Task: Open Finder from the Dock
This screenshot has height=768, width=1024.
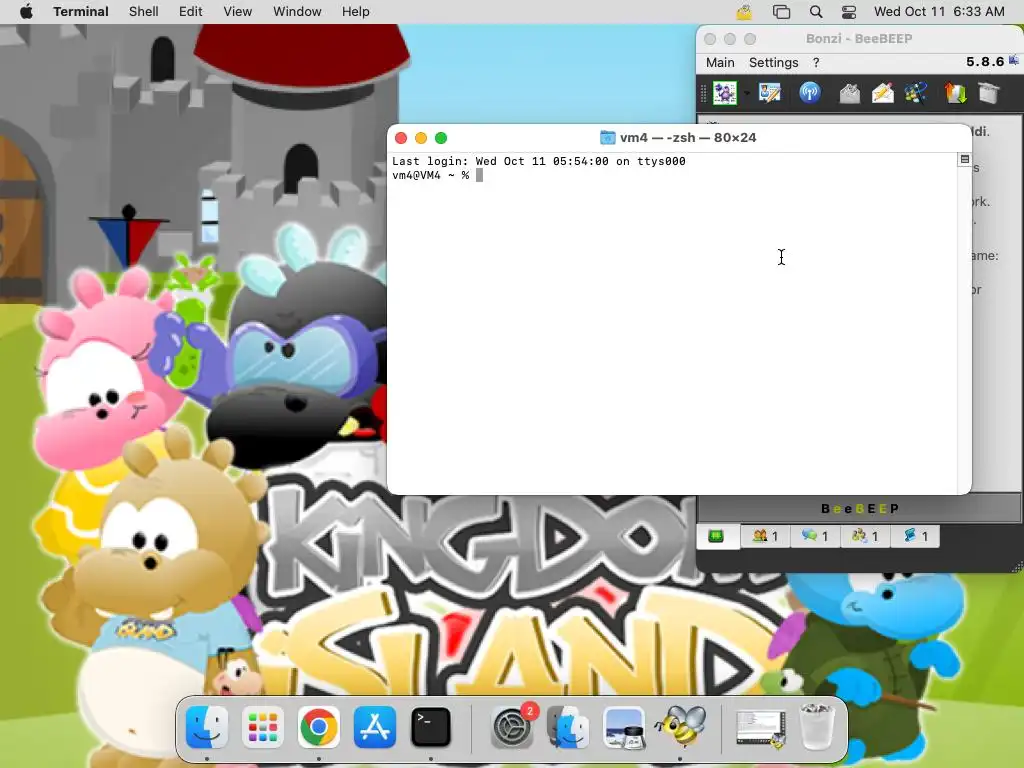Action: 207,727
